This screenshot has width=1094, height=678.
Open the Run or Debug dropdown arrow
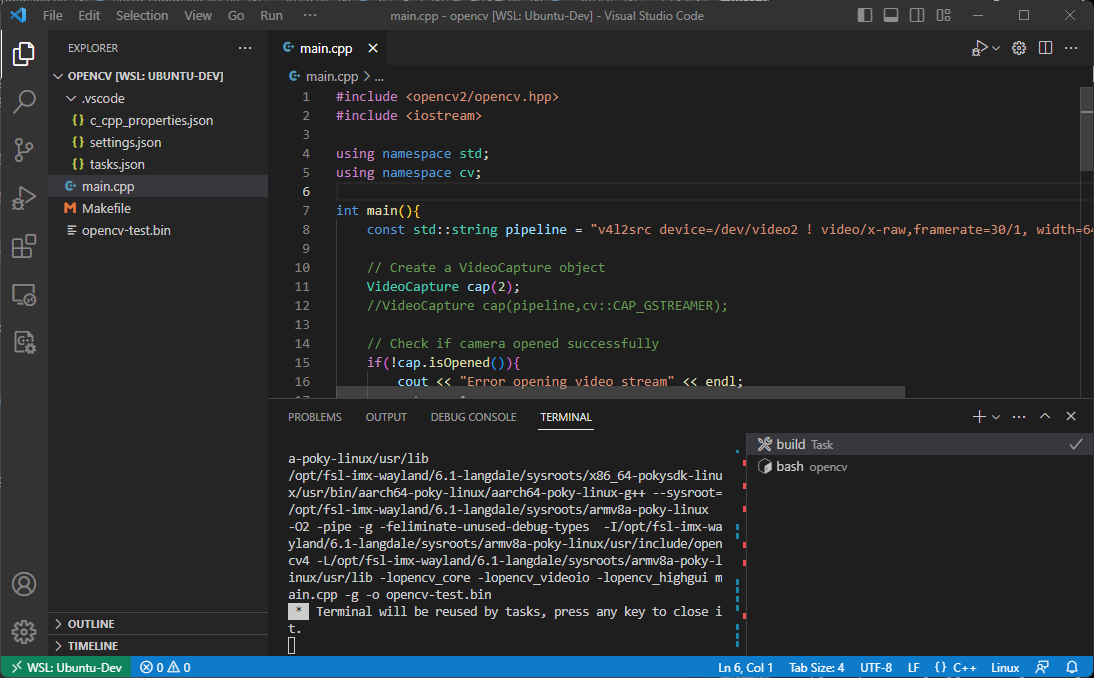996,48
